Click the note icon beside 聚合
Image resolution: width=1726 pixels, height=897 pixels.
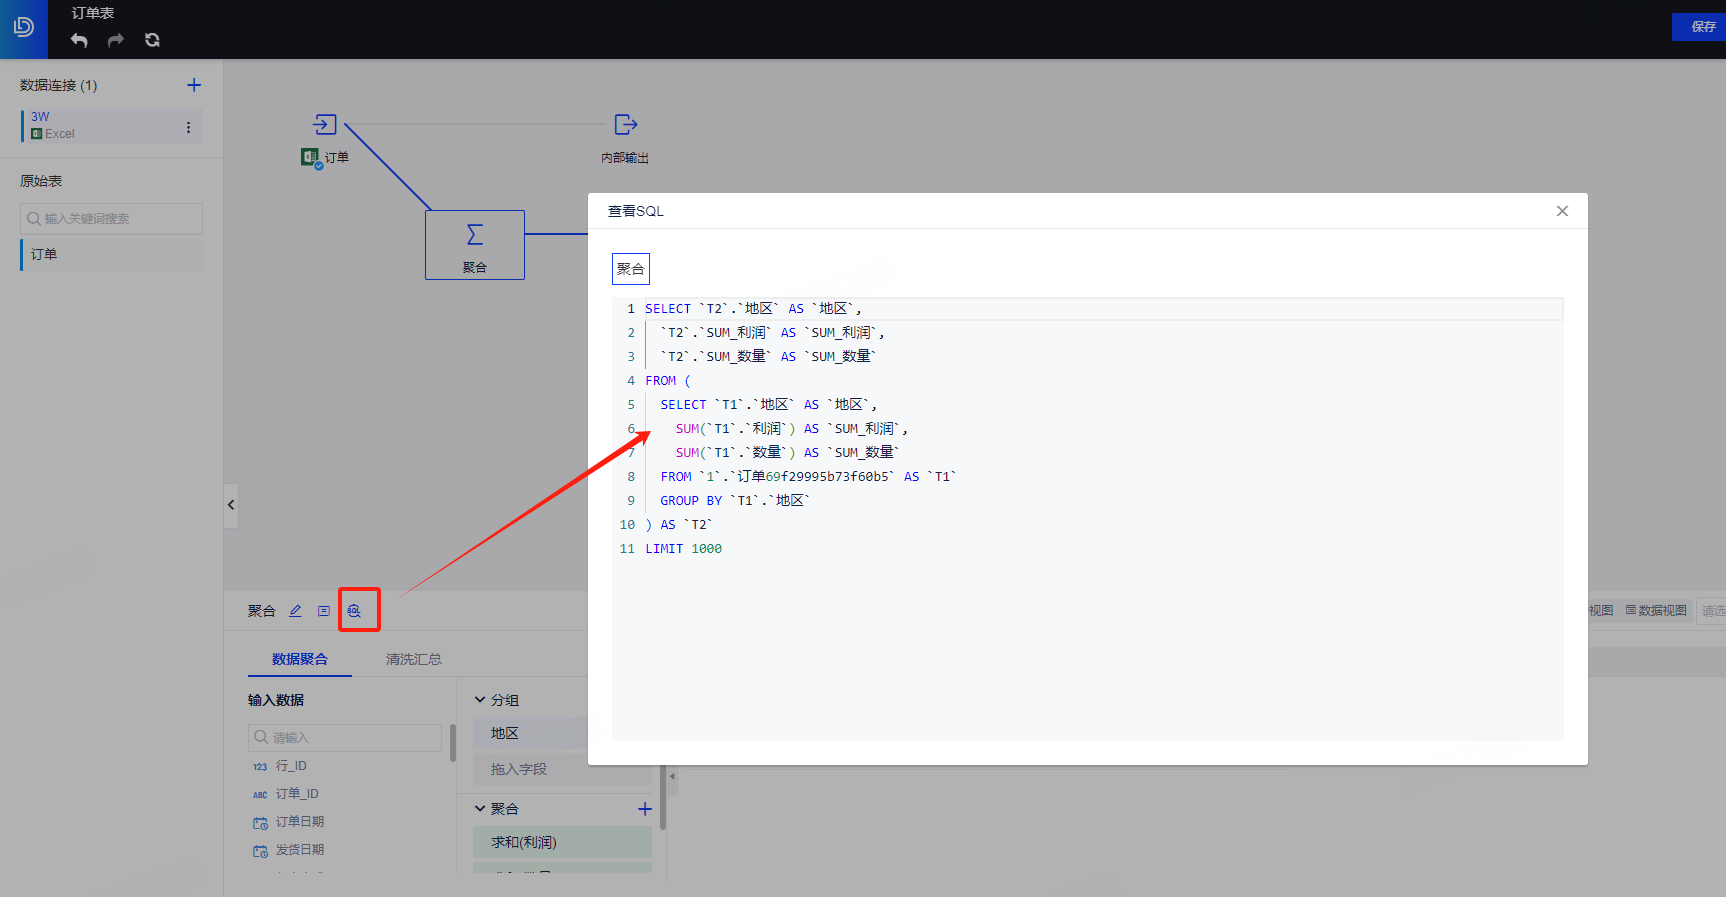tap(324, 610)
